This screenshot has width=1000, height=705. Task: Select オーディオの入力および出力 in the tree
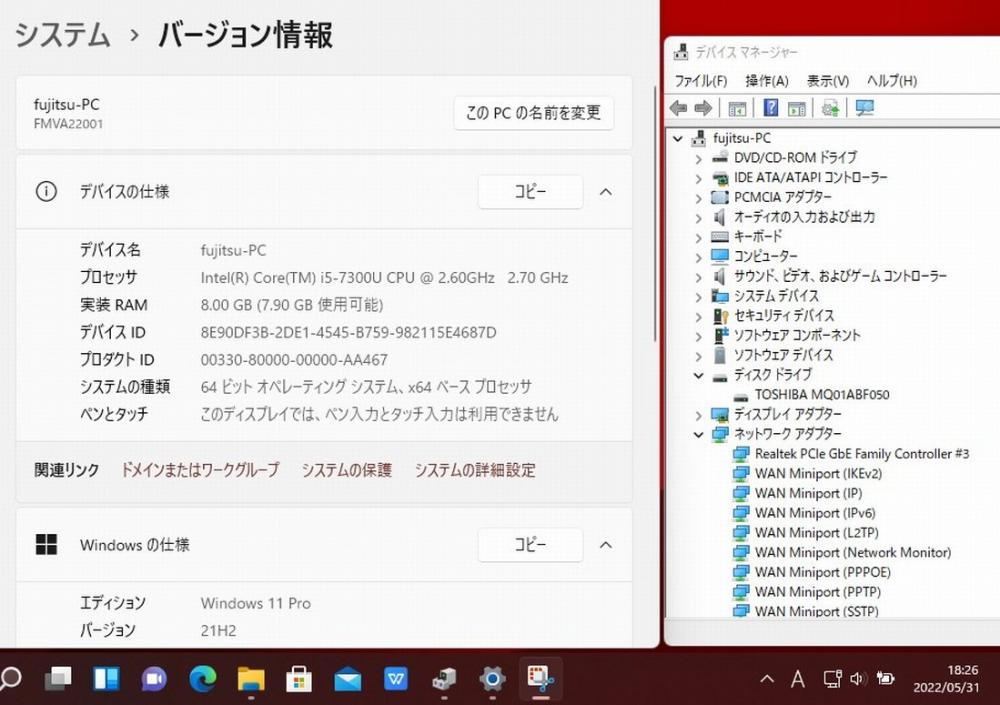pyautogui.click(x=804, y=217)
